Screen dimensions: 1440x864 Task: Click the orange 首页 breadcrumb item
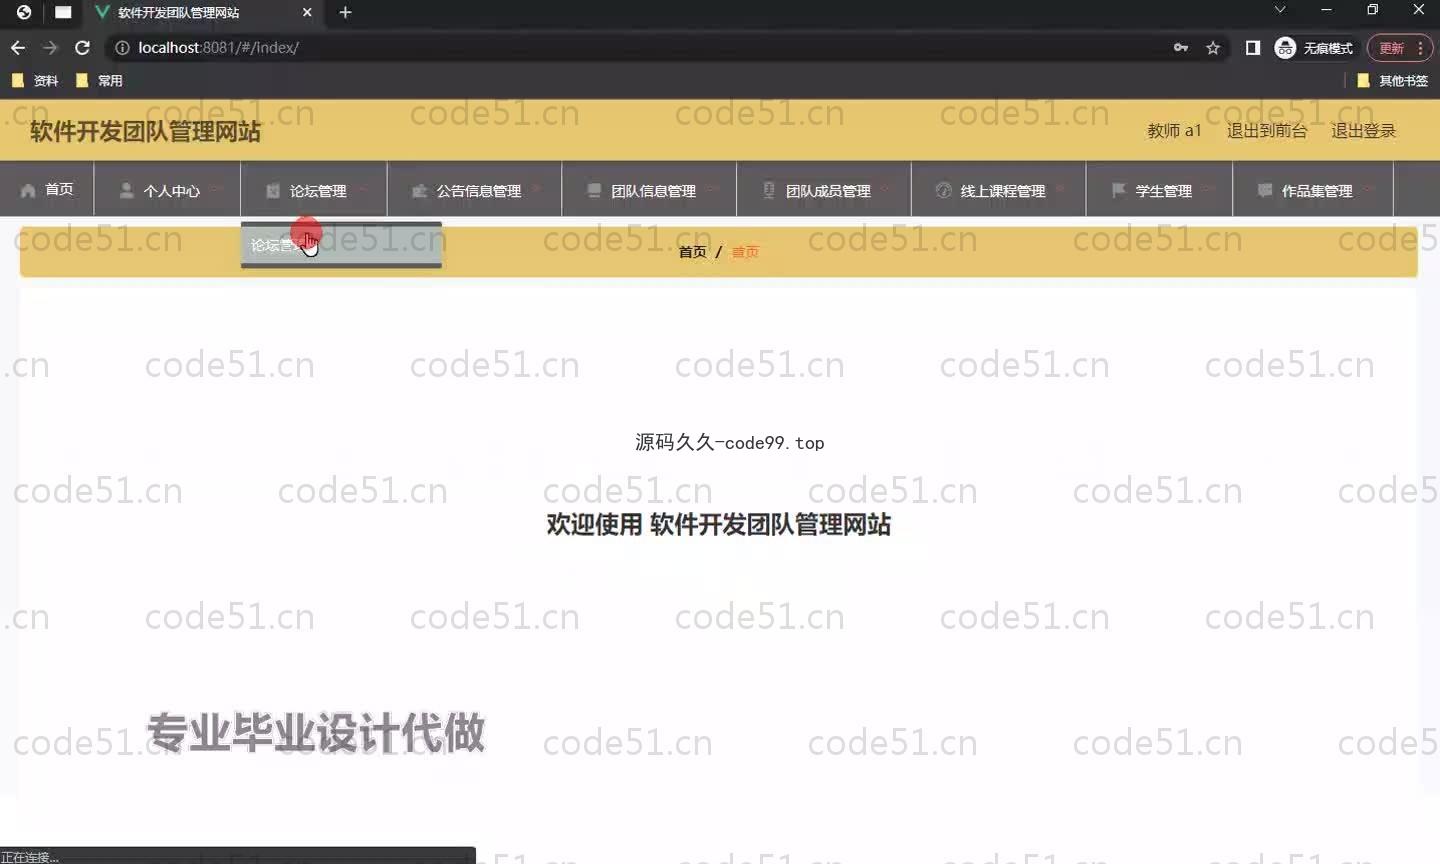[x=745, y=252]
